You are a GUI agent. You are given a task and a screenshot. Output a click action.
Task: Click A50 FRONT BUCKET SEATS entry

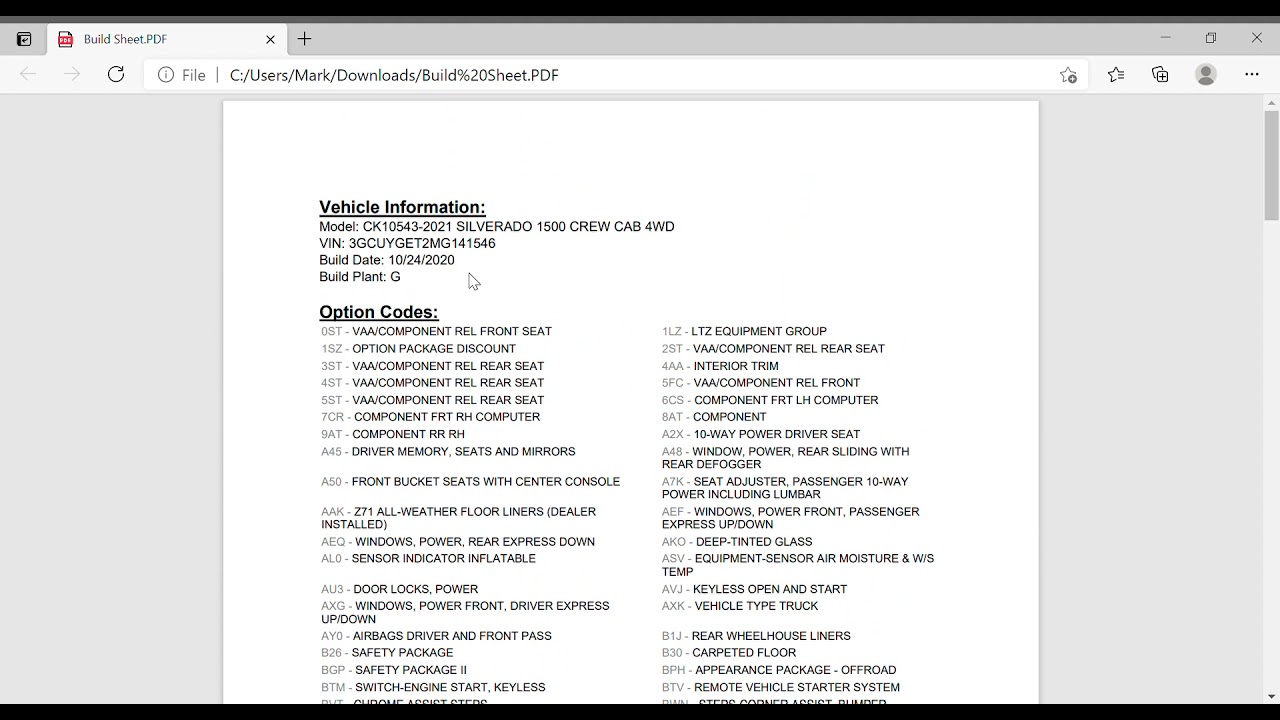point(470,481)
